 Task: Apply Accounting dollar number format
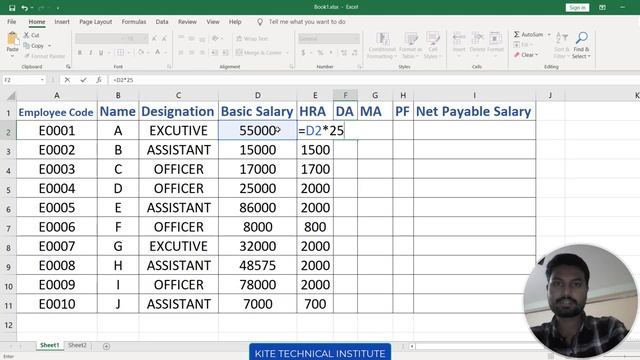click(x=303, y=53)
